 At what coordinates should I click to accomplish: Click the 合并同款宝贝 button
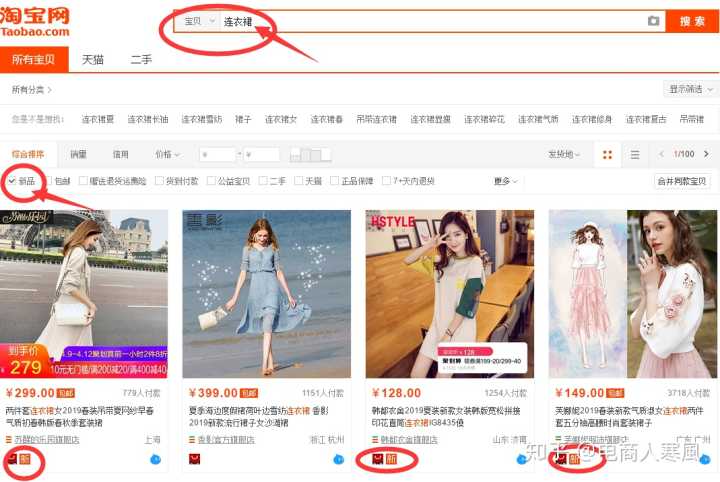[x=682, y=181]
